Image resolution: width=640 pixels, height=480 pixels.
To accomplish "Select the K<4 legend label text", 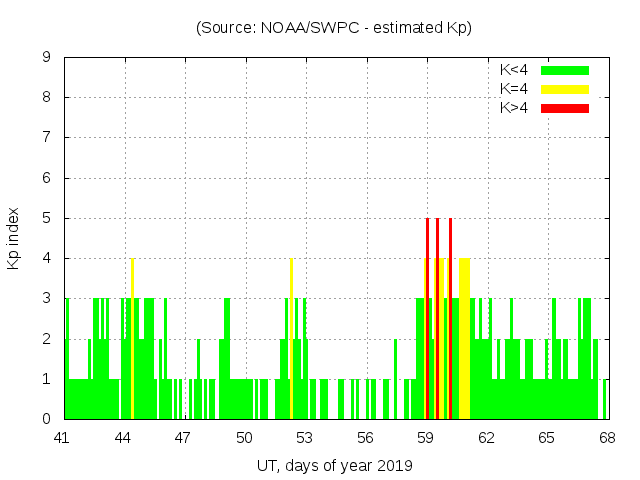I will coord(514,70).
